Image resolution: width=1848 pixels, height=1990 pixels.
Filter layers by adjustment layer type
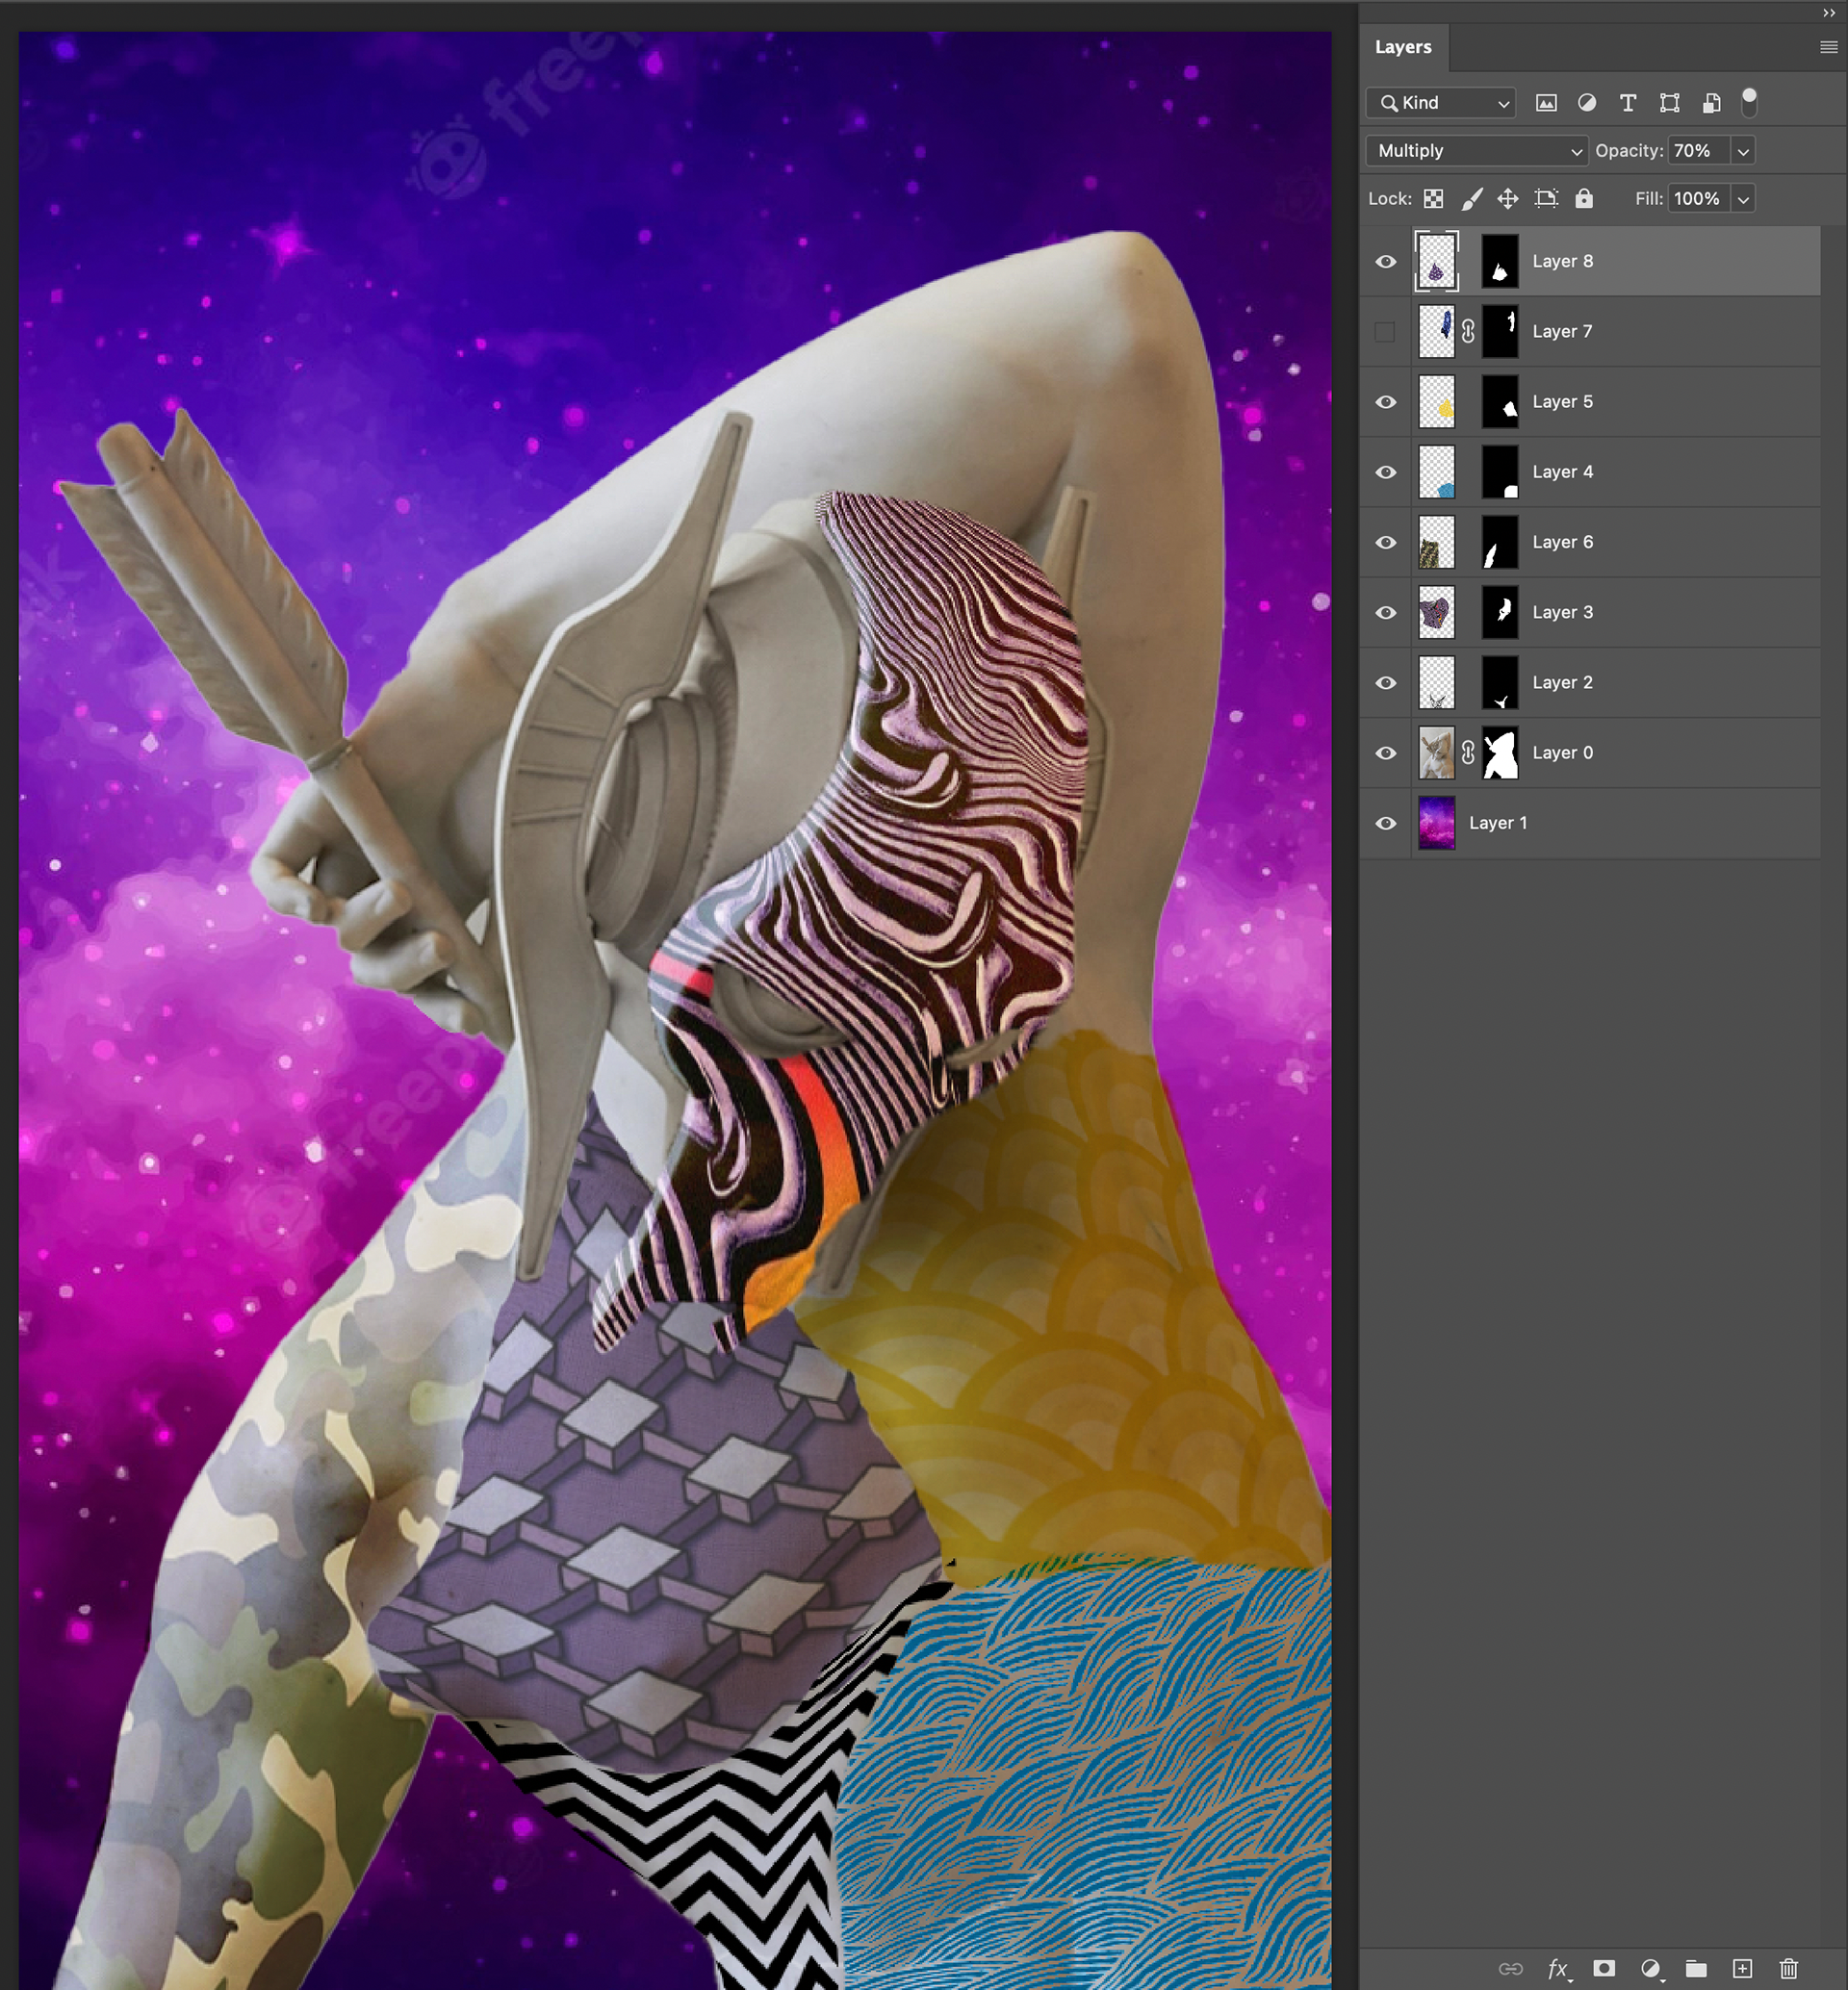coord(1587,103)
